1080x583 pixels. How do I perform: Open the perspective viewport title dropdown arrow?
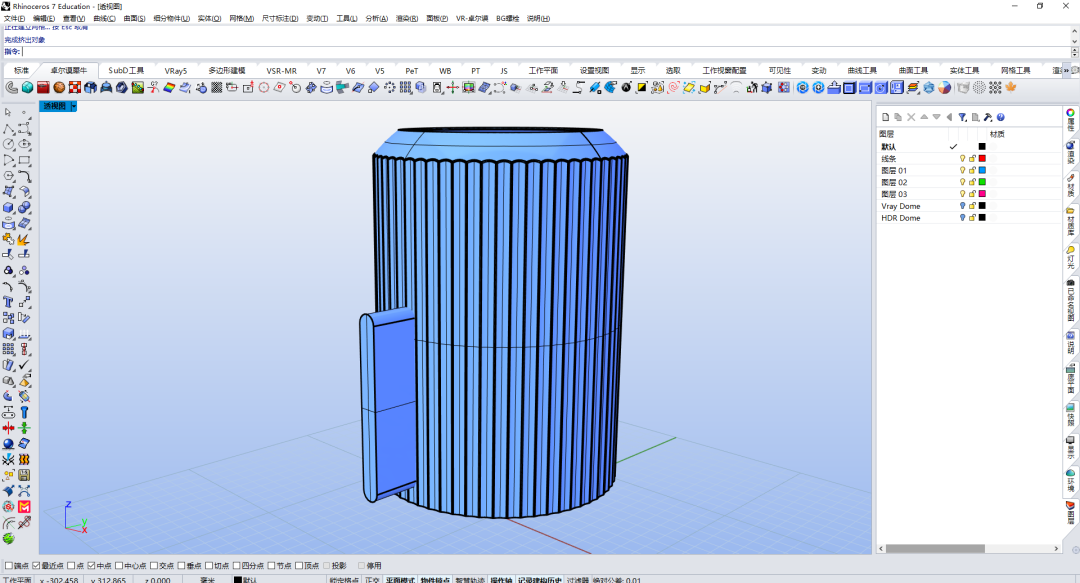[x=74, y=106]
